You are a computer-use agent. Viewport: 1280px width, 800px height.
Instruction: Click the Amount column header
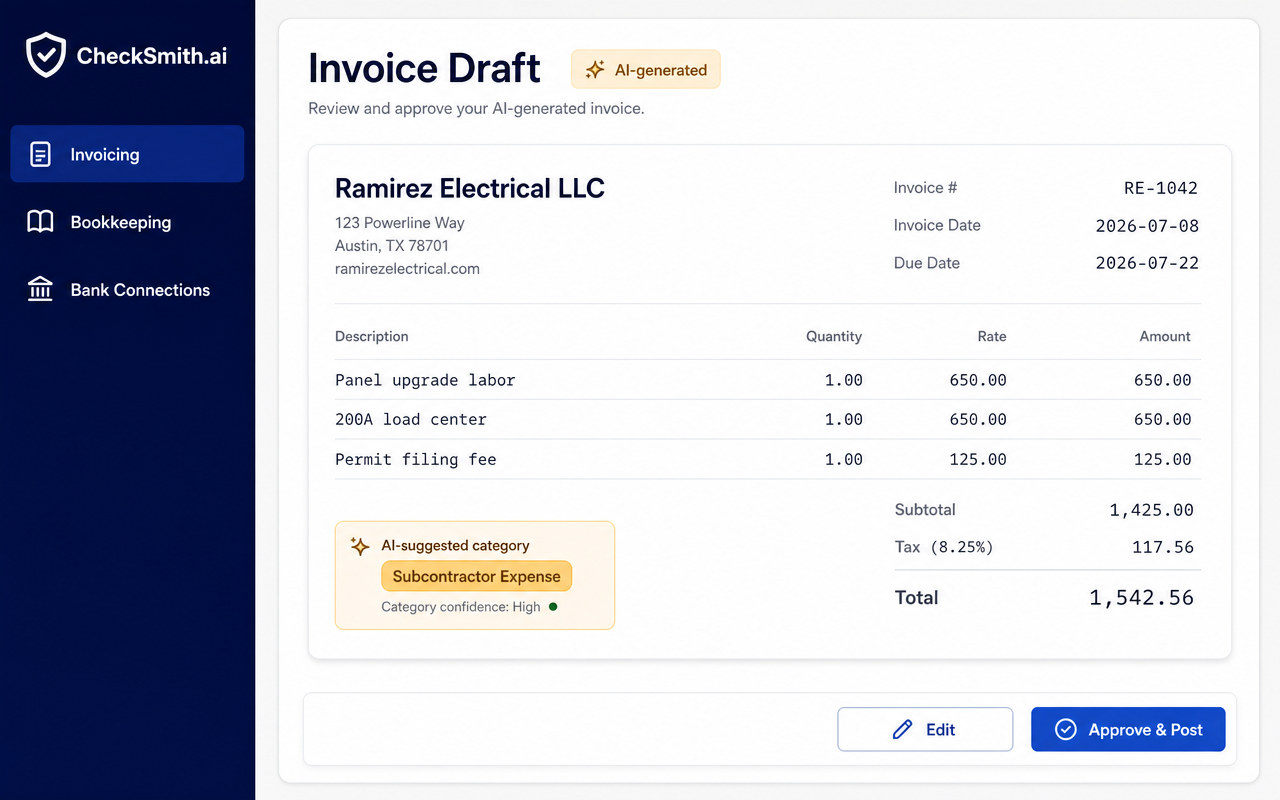tap(1165, 336)
